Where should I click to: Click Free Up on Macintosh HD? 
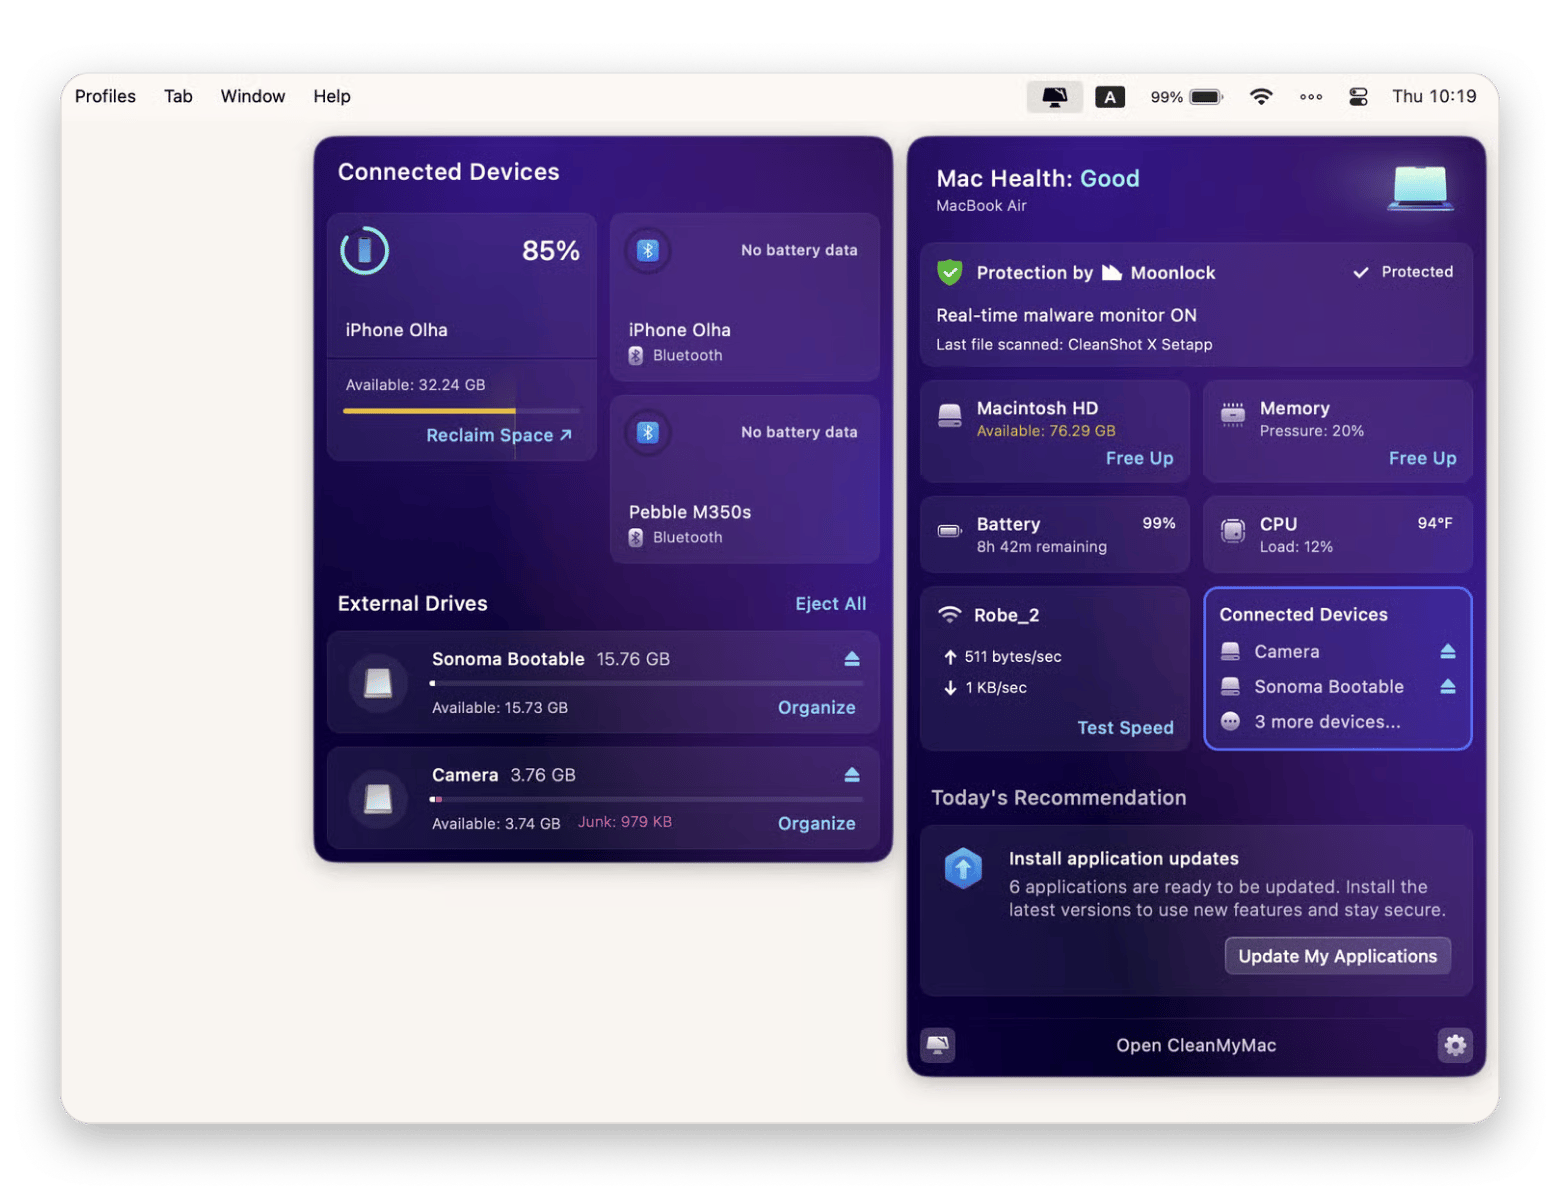pos(1139,458)
